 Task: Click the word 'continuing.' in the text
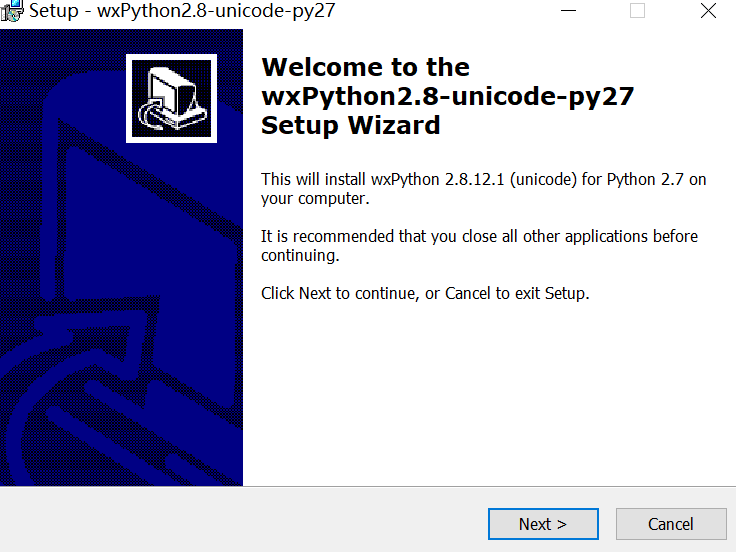300,255
